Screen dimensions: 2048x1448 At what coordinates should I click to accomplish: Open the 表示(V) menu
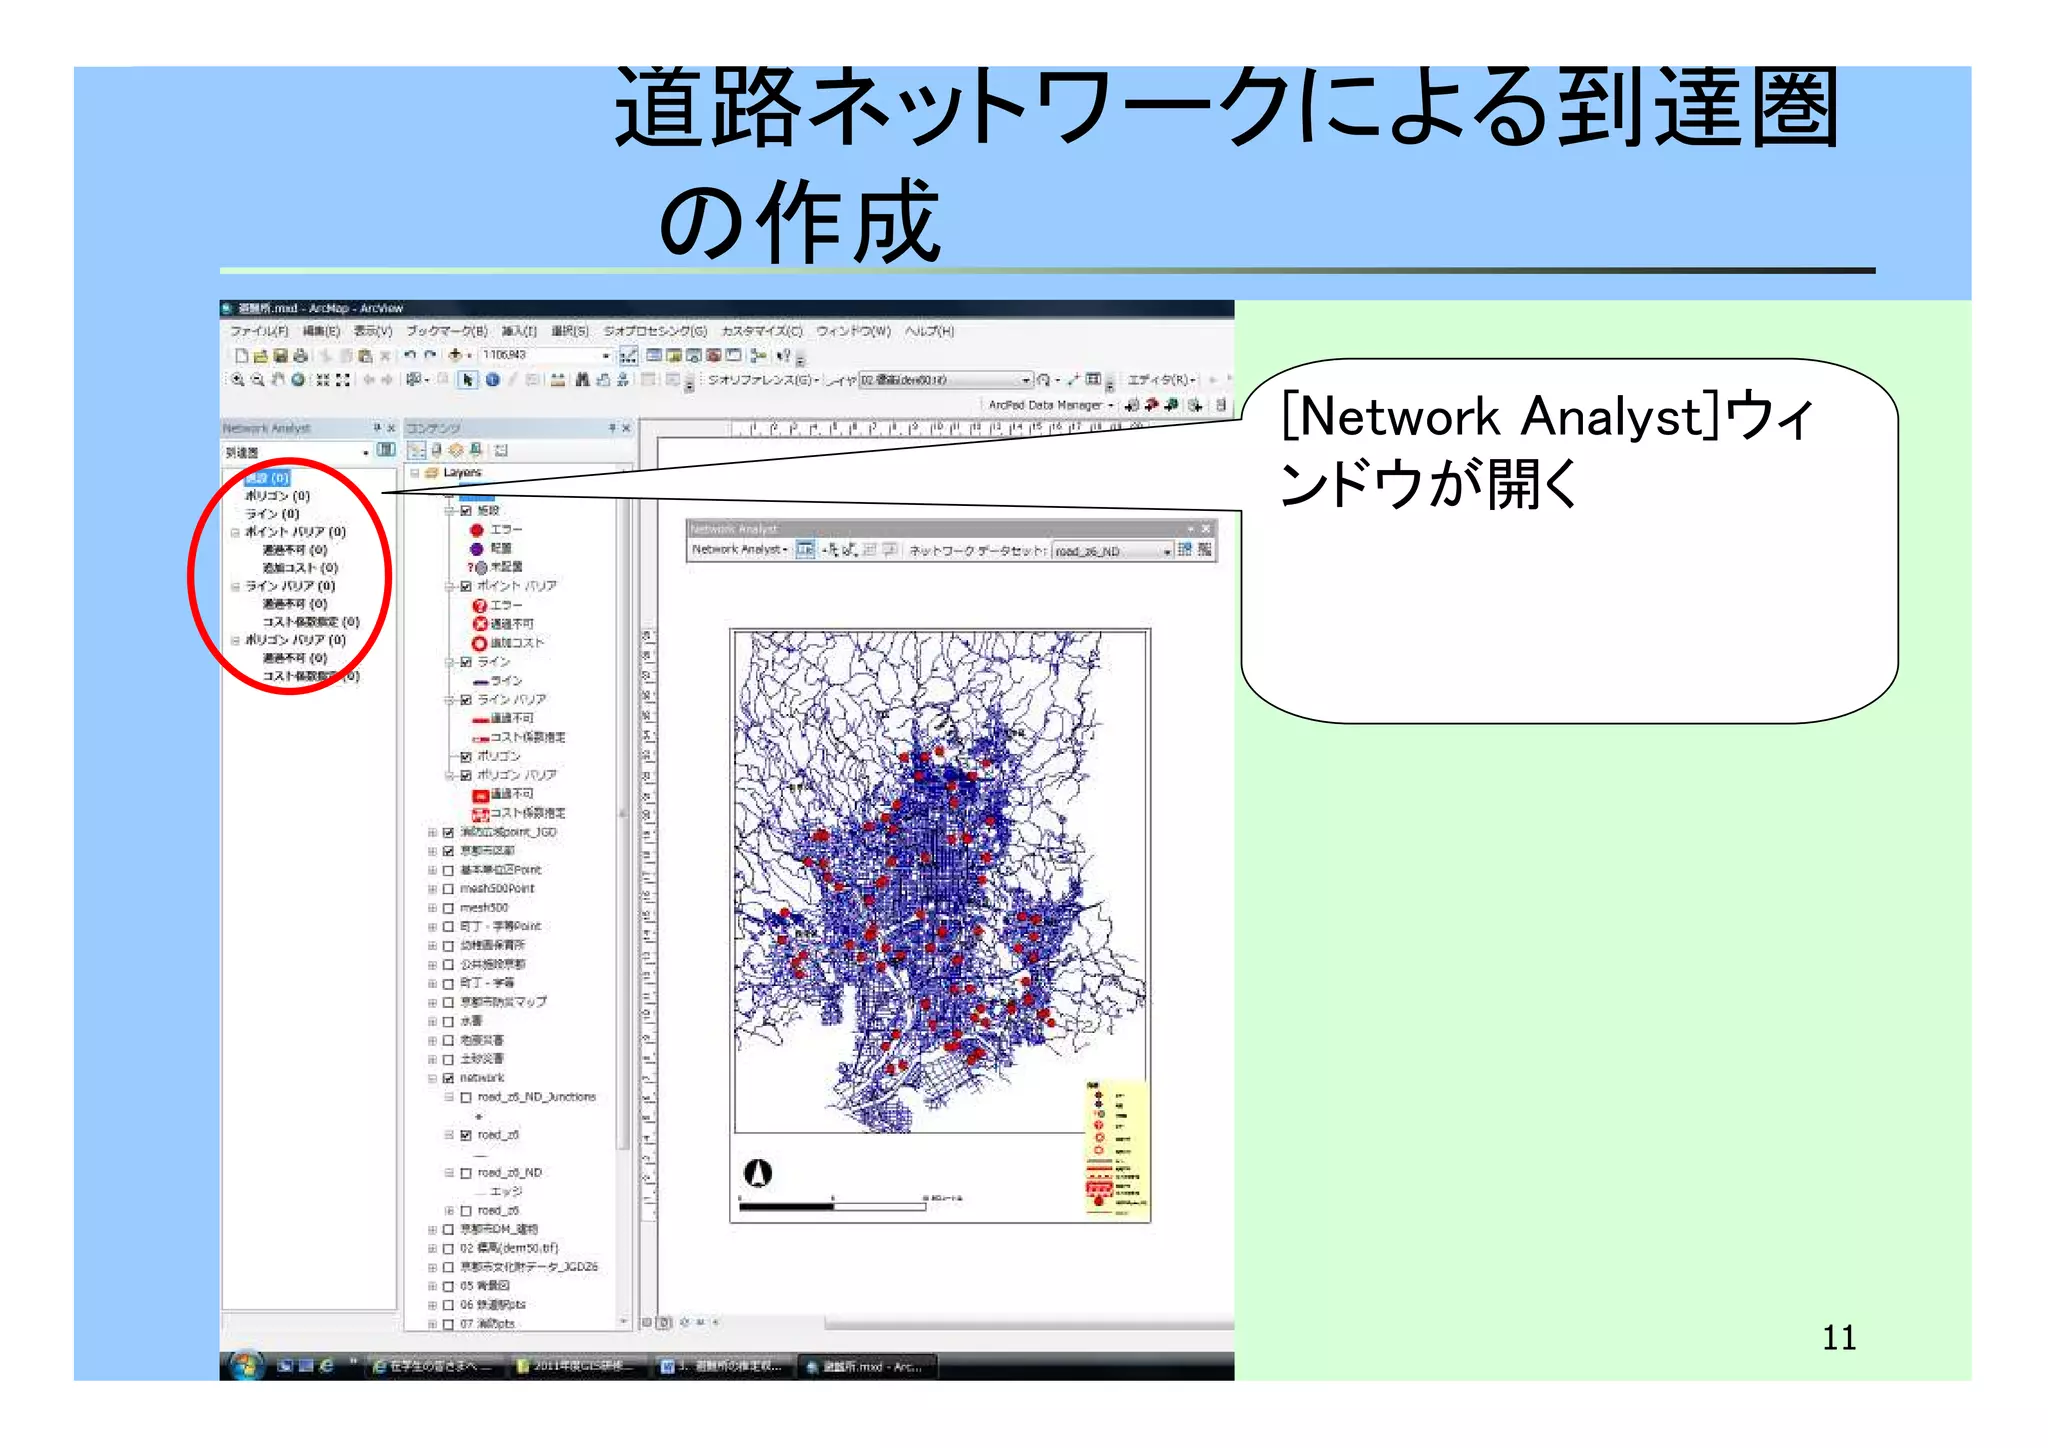coord(373,331)
